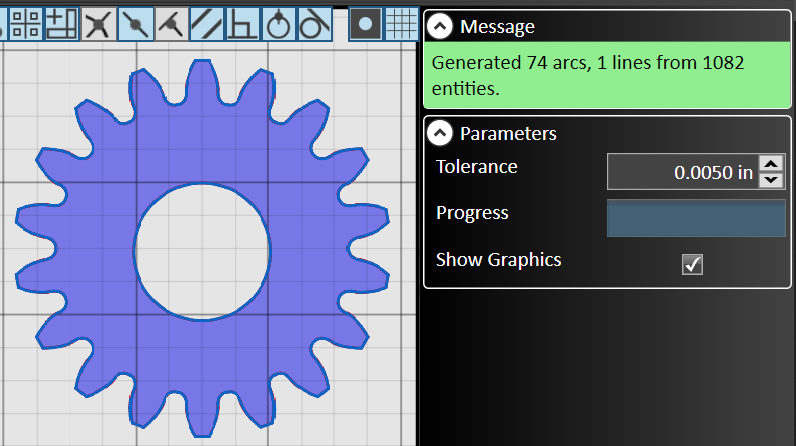Click the Tolerance input field
The width and height of the screenshot is (796, 446).
[x=683, y=172]
